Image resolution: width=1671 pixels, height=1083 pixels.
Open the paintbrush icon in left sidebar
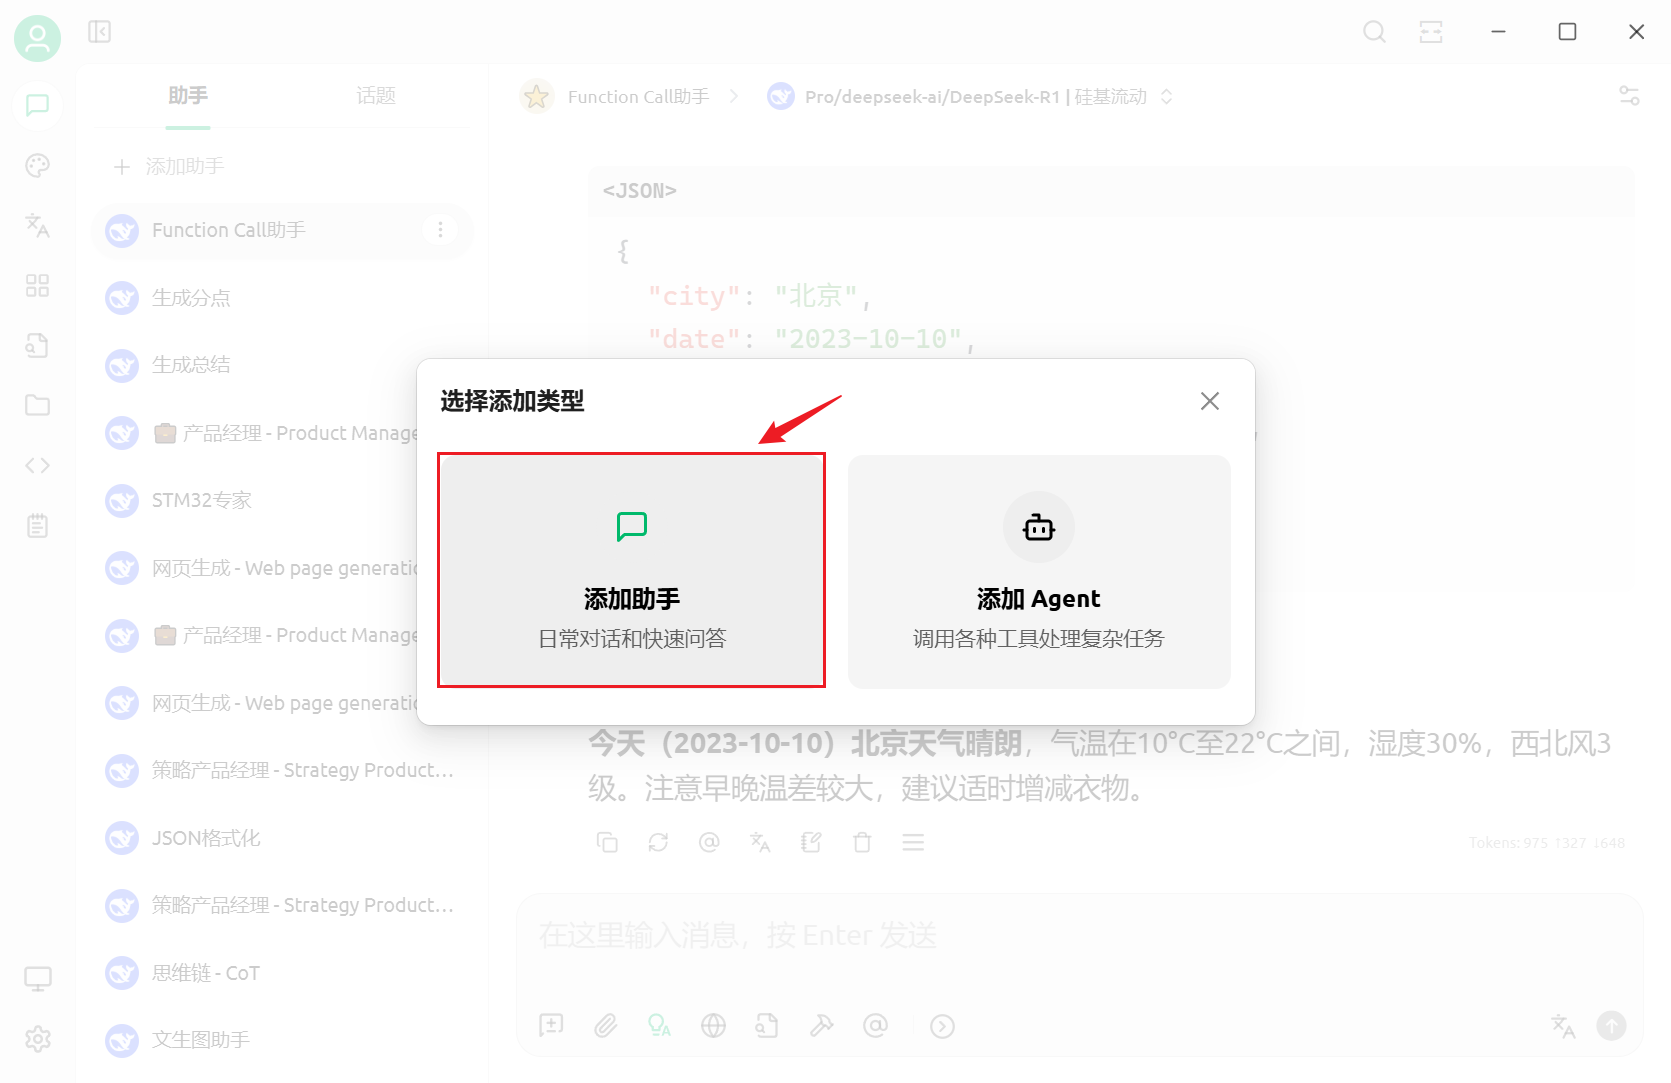click(x=37, y=166)
